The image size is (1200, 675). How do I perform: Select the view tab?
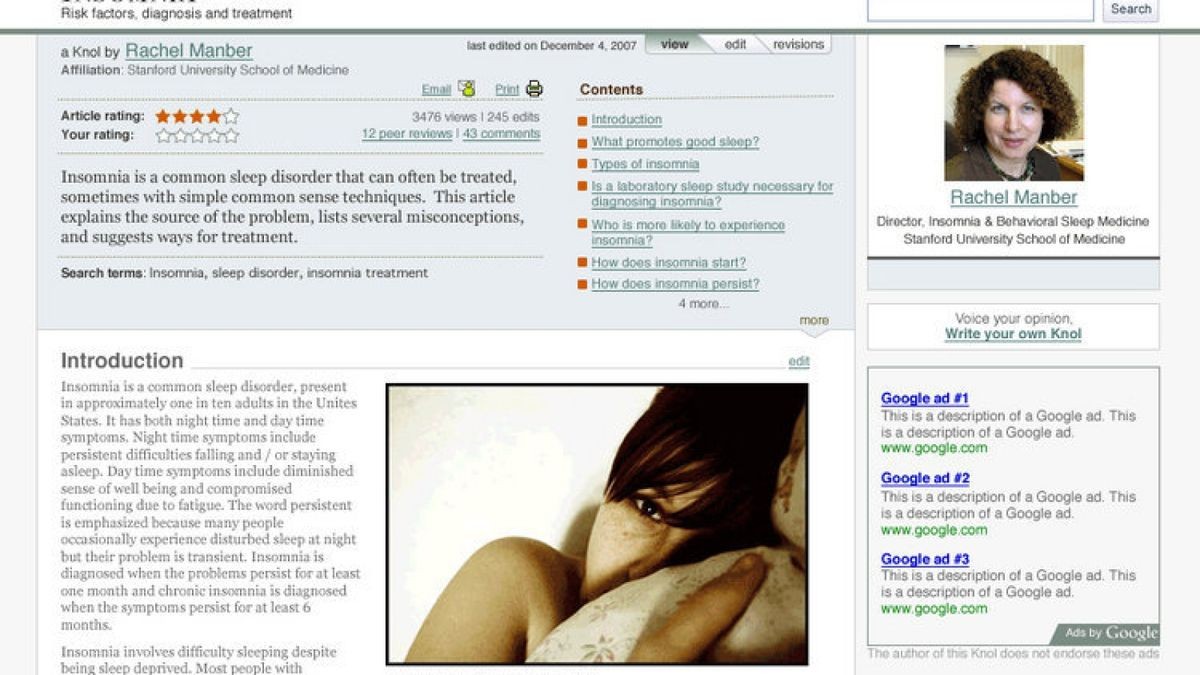[675, 44]
